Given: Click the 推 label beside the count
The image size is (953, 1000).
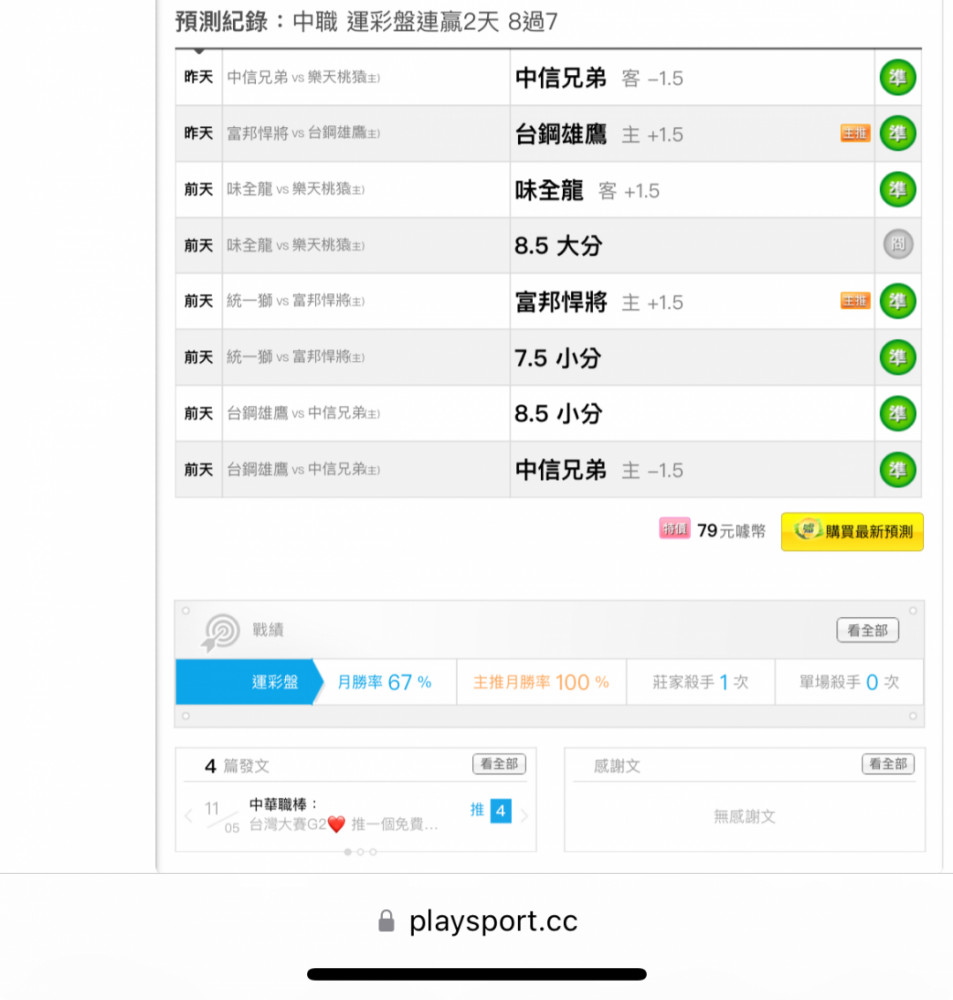Looking at the screenshot, I should (x=477, y=810).
